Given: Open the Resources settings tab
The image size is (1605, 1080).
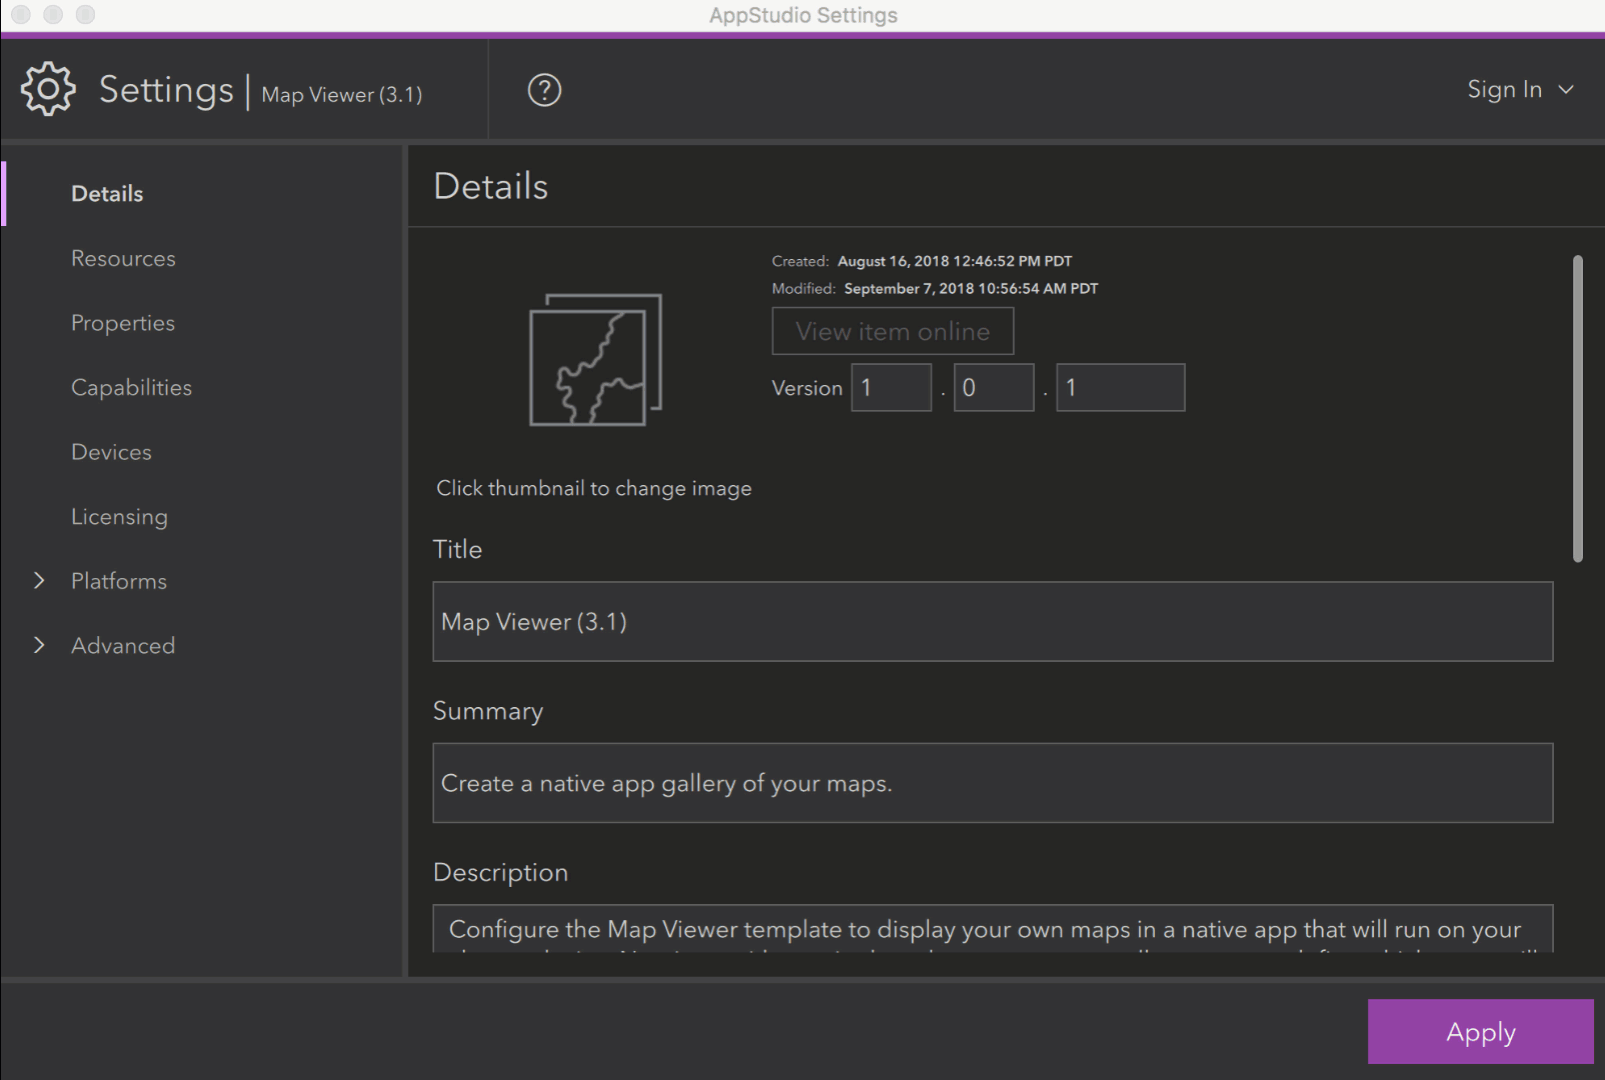Looking at the screenshot, I should click(123, 259).
